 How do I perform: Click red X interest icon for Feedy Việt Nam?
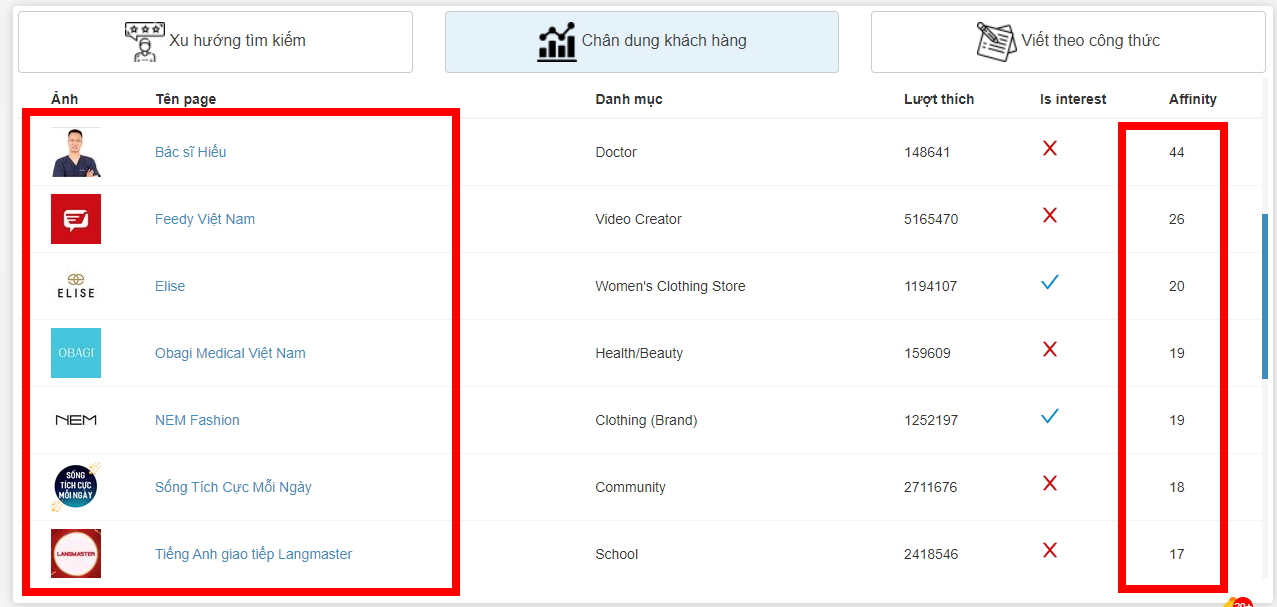point(1050,215)
